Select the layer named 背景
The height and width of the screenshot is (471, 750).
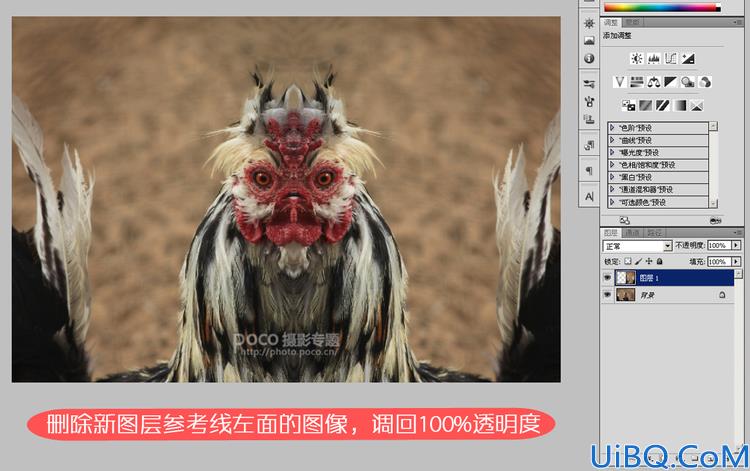[x=647, y=296]
